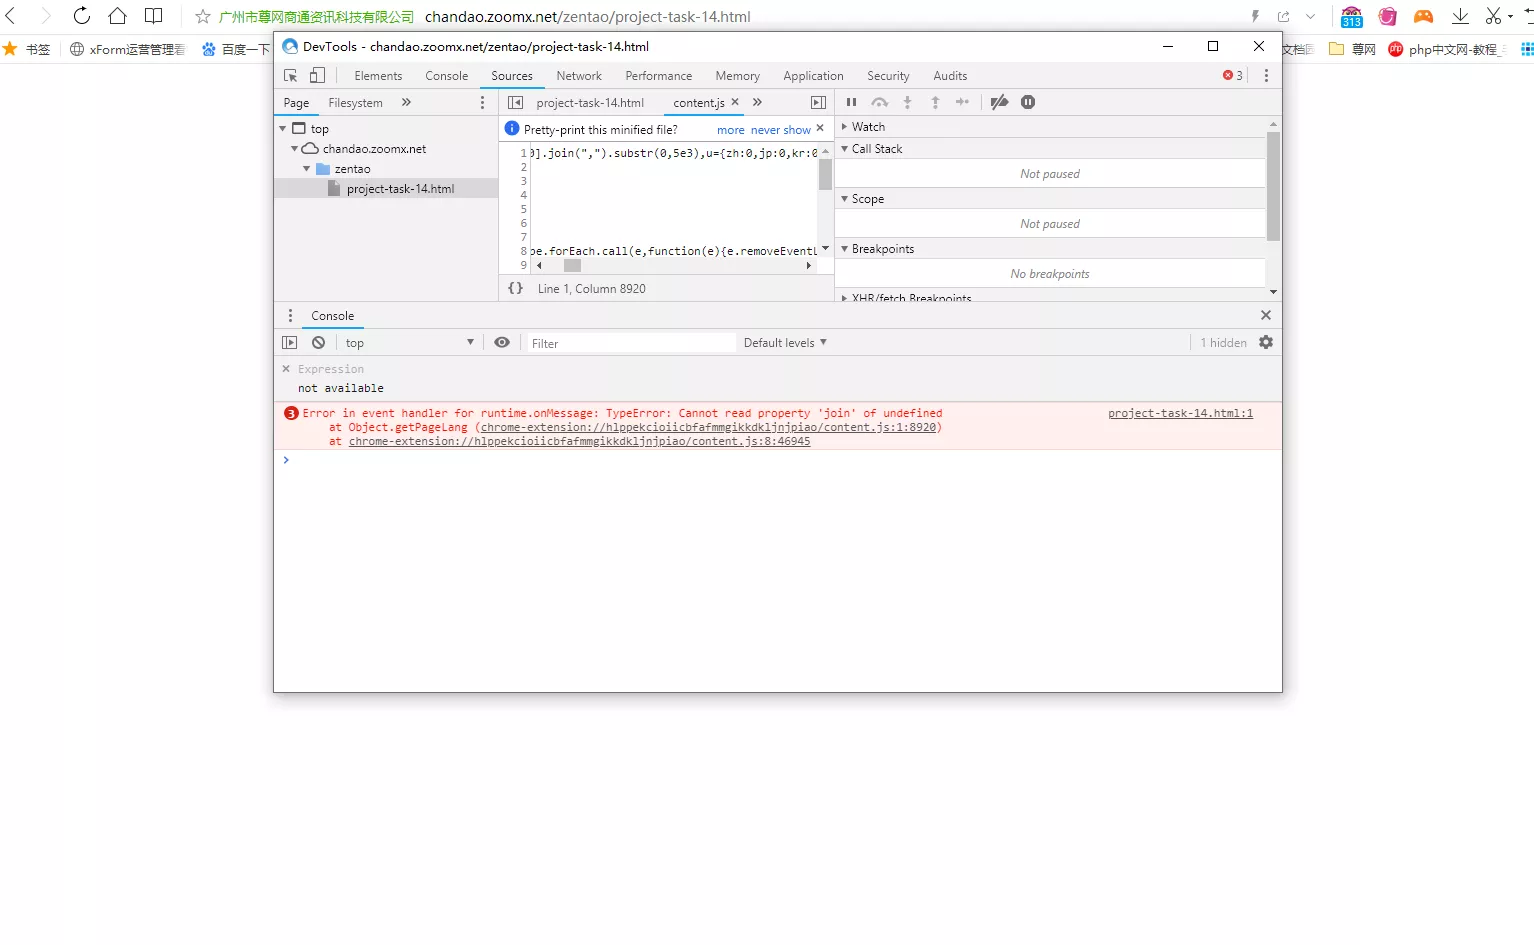Screen dimensions: 1534x945
Task: Deactivate breakpoints icon in debugger toolbar
Action: [999, 102]
